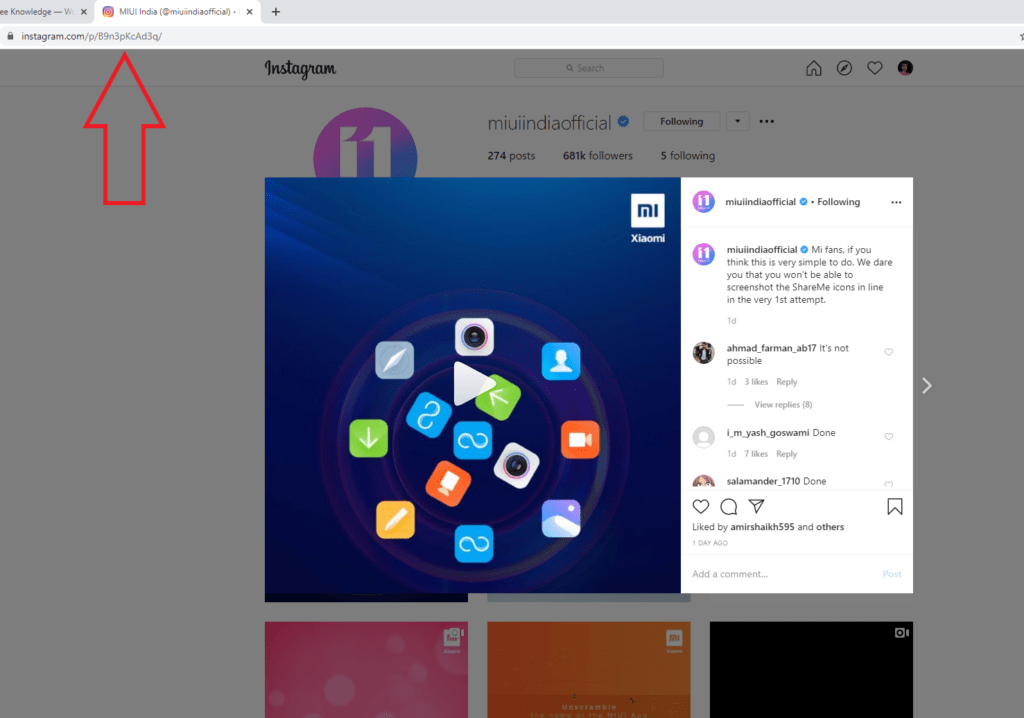Click ahmad_farman_ab17's avatar
Image resolution: width=1024 pixels, height=718 pixels.
tap(703, 353)
